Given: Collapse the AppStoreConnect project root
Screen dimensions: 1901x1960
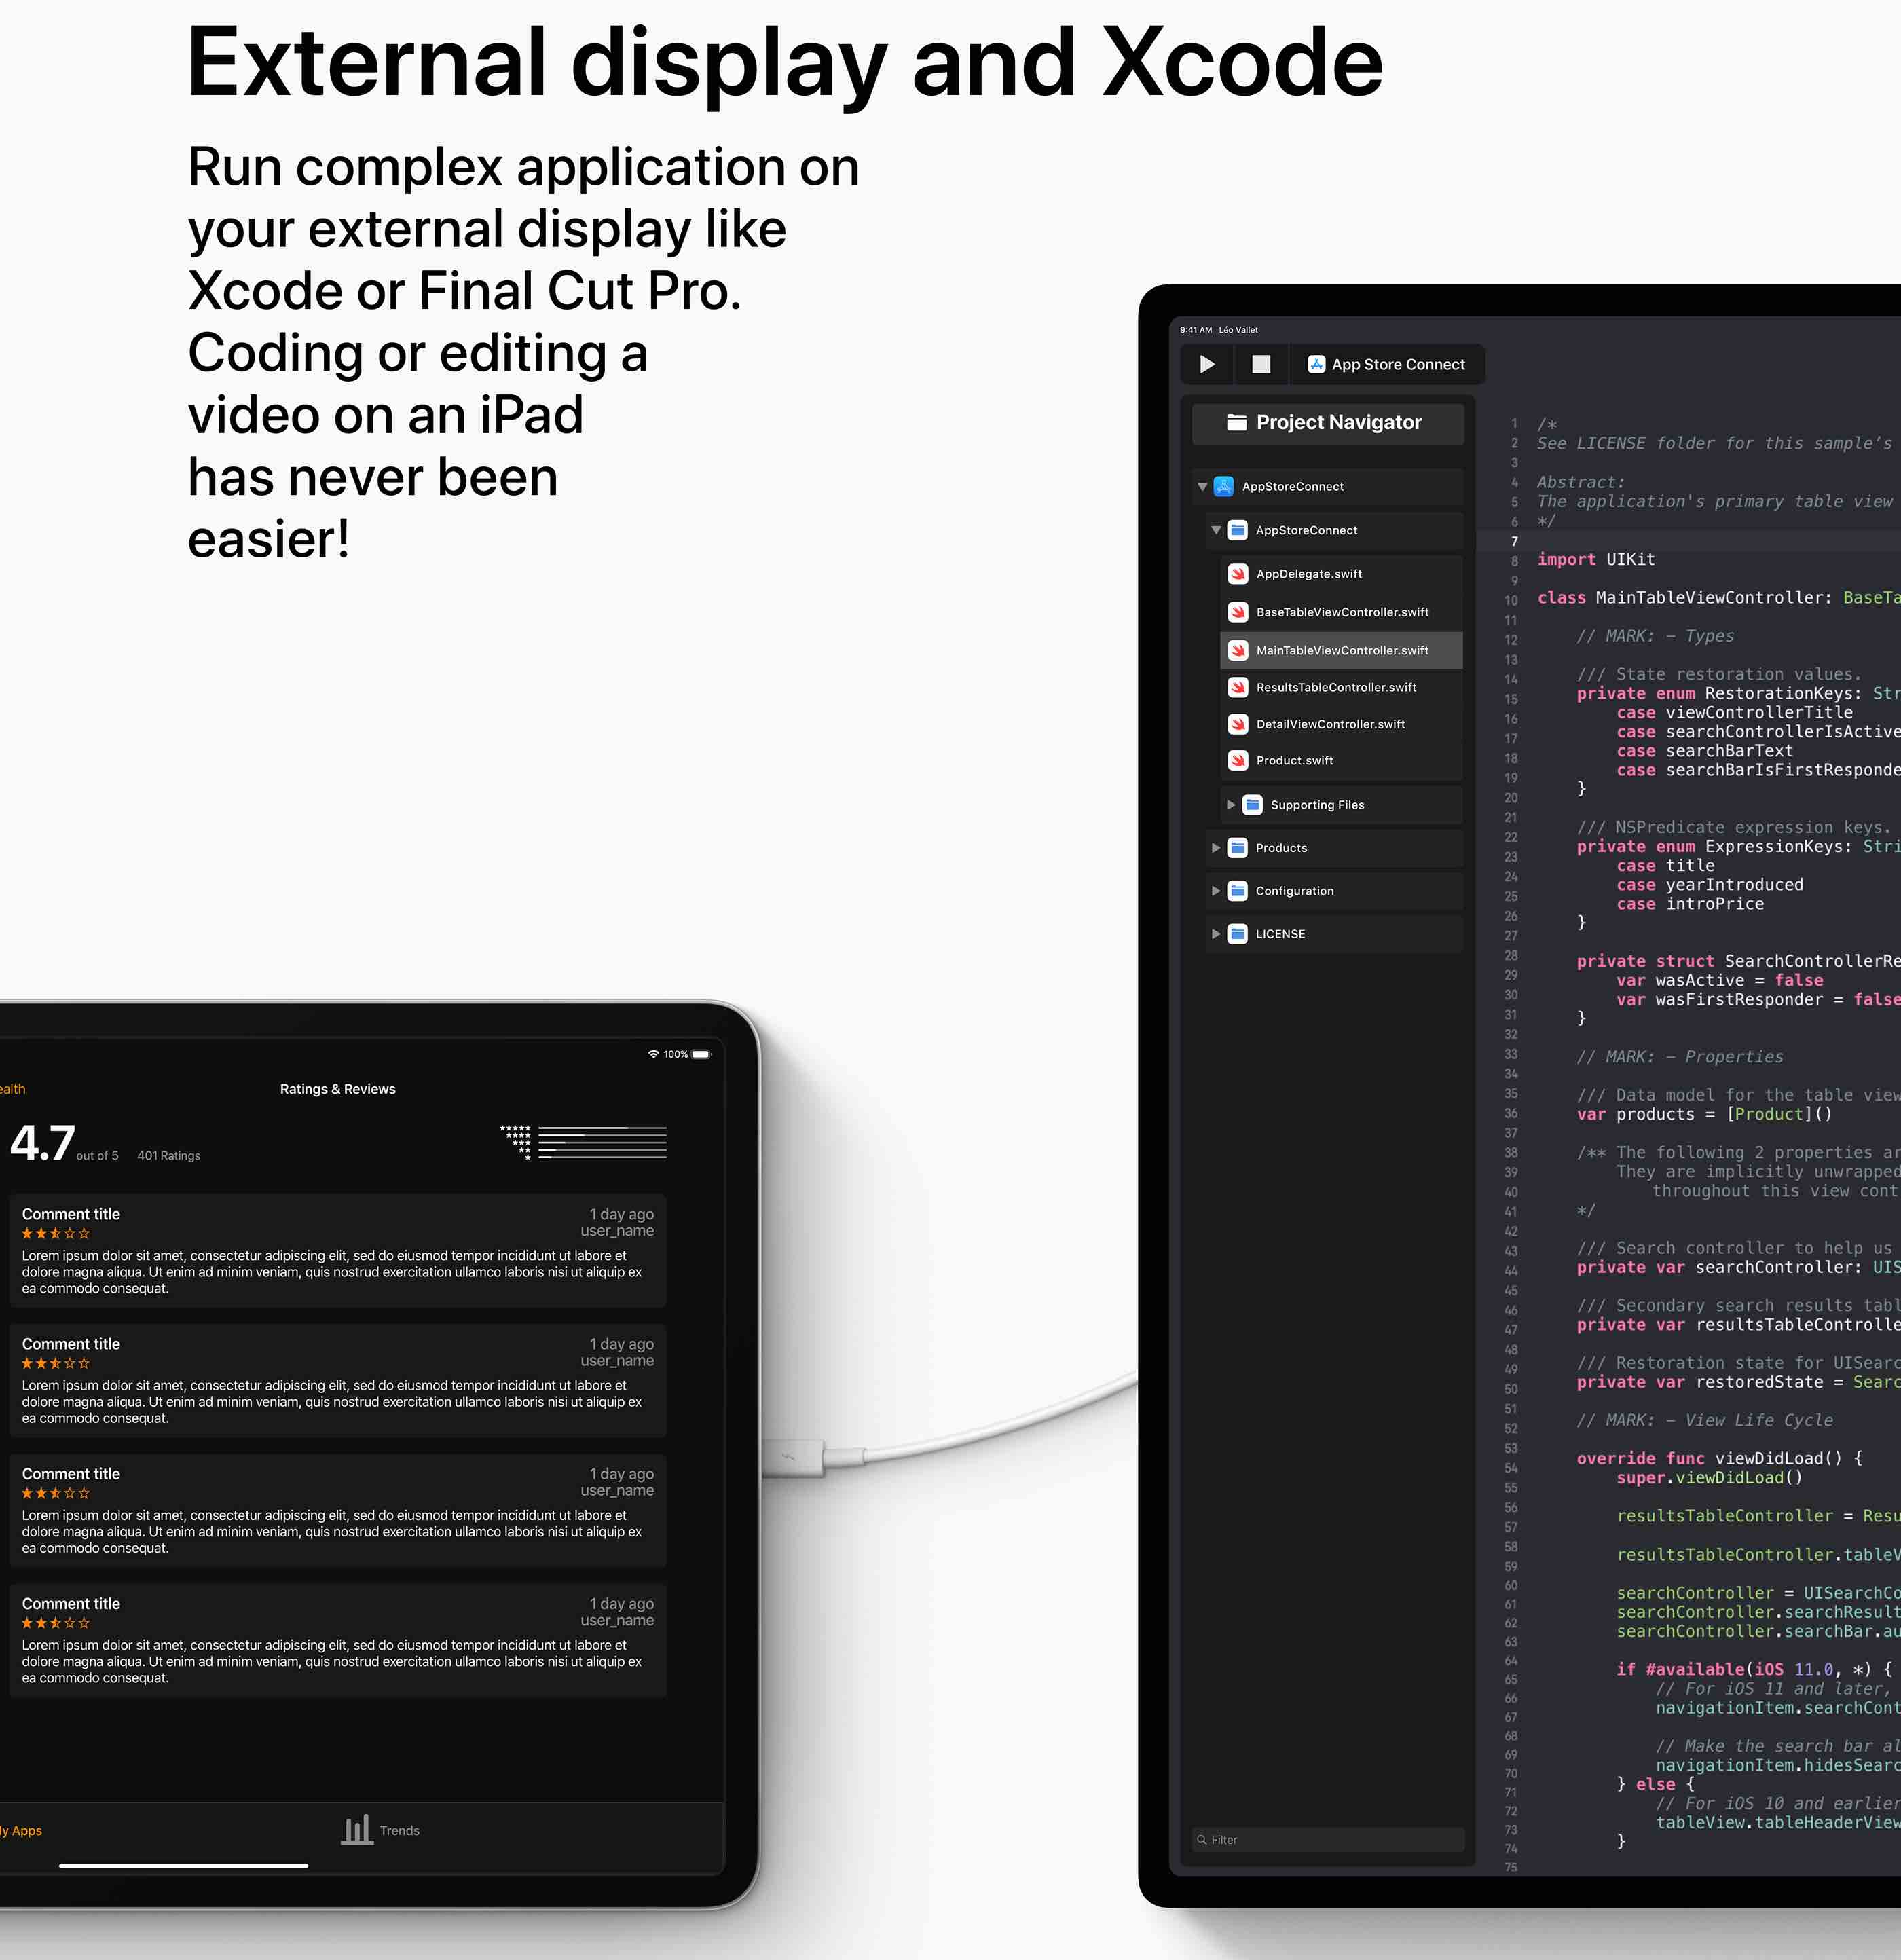Looking at the screenshot, I should point(1202,487).
